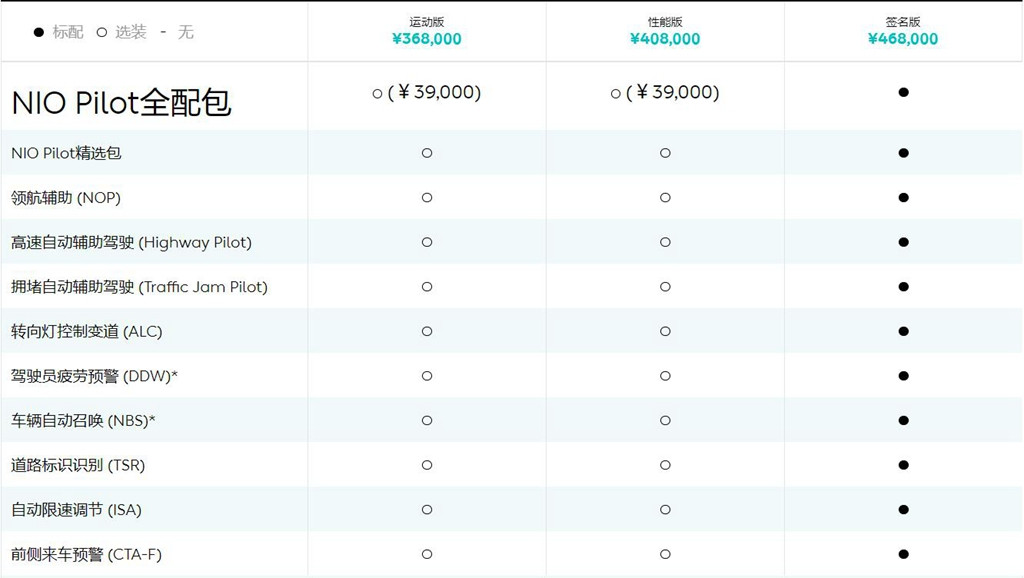Click the NIO Pilot全配包 heading
Viewport: 1024px width, 578px height.
click(121, 103)
